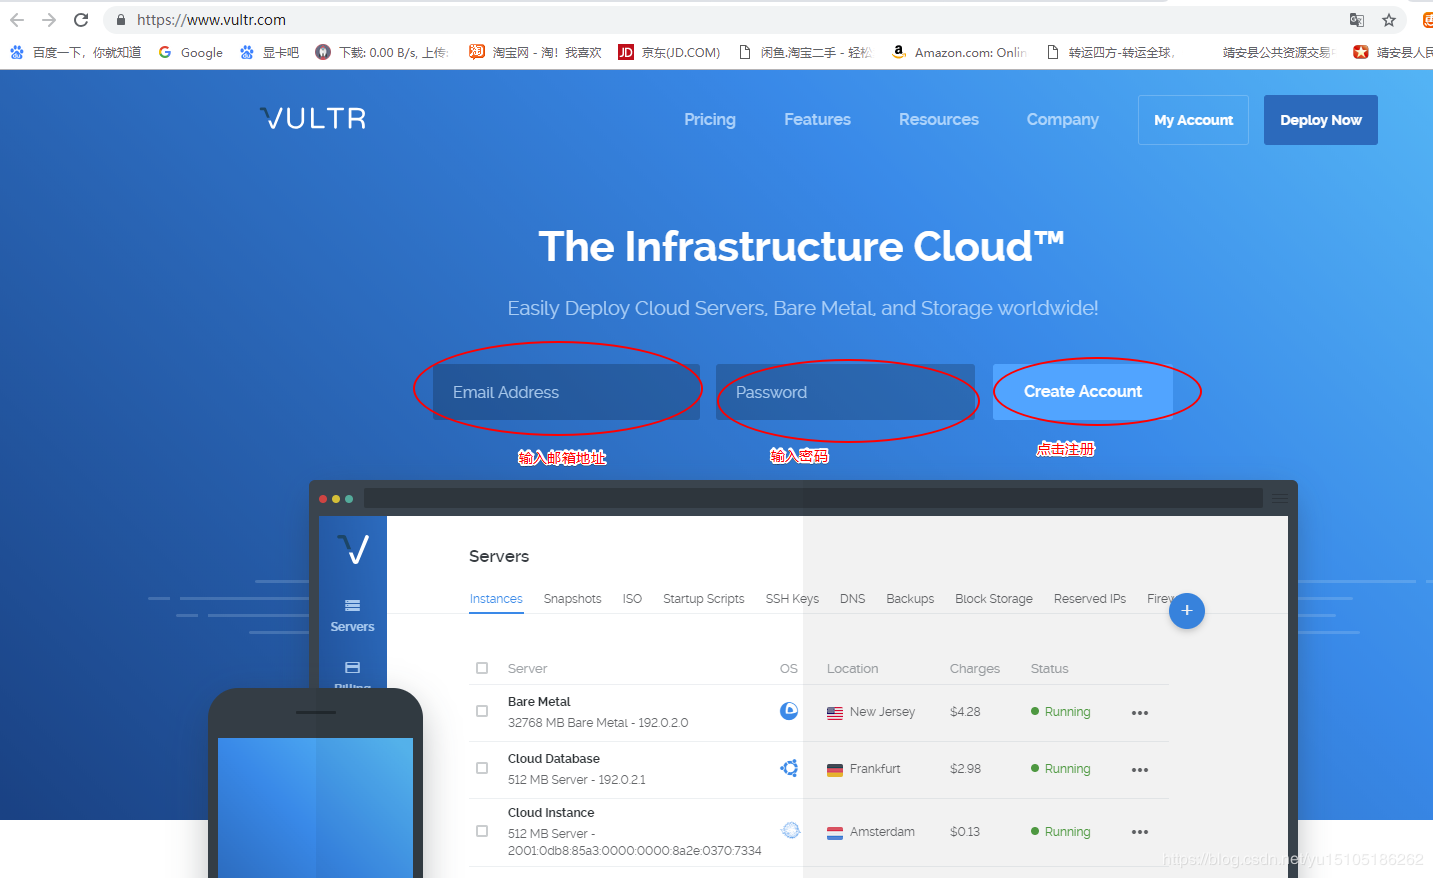Bookmark this page using star icon
Screen dimensions: 1433x878
tap(1388, 20)
